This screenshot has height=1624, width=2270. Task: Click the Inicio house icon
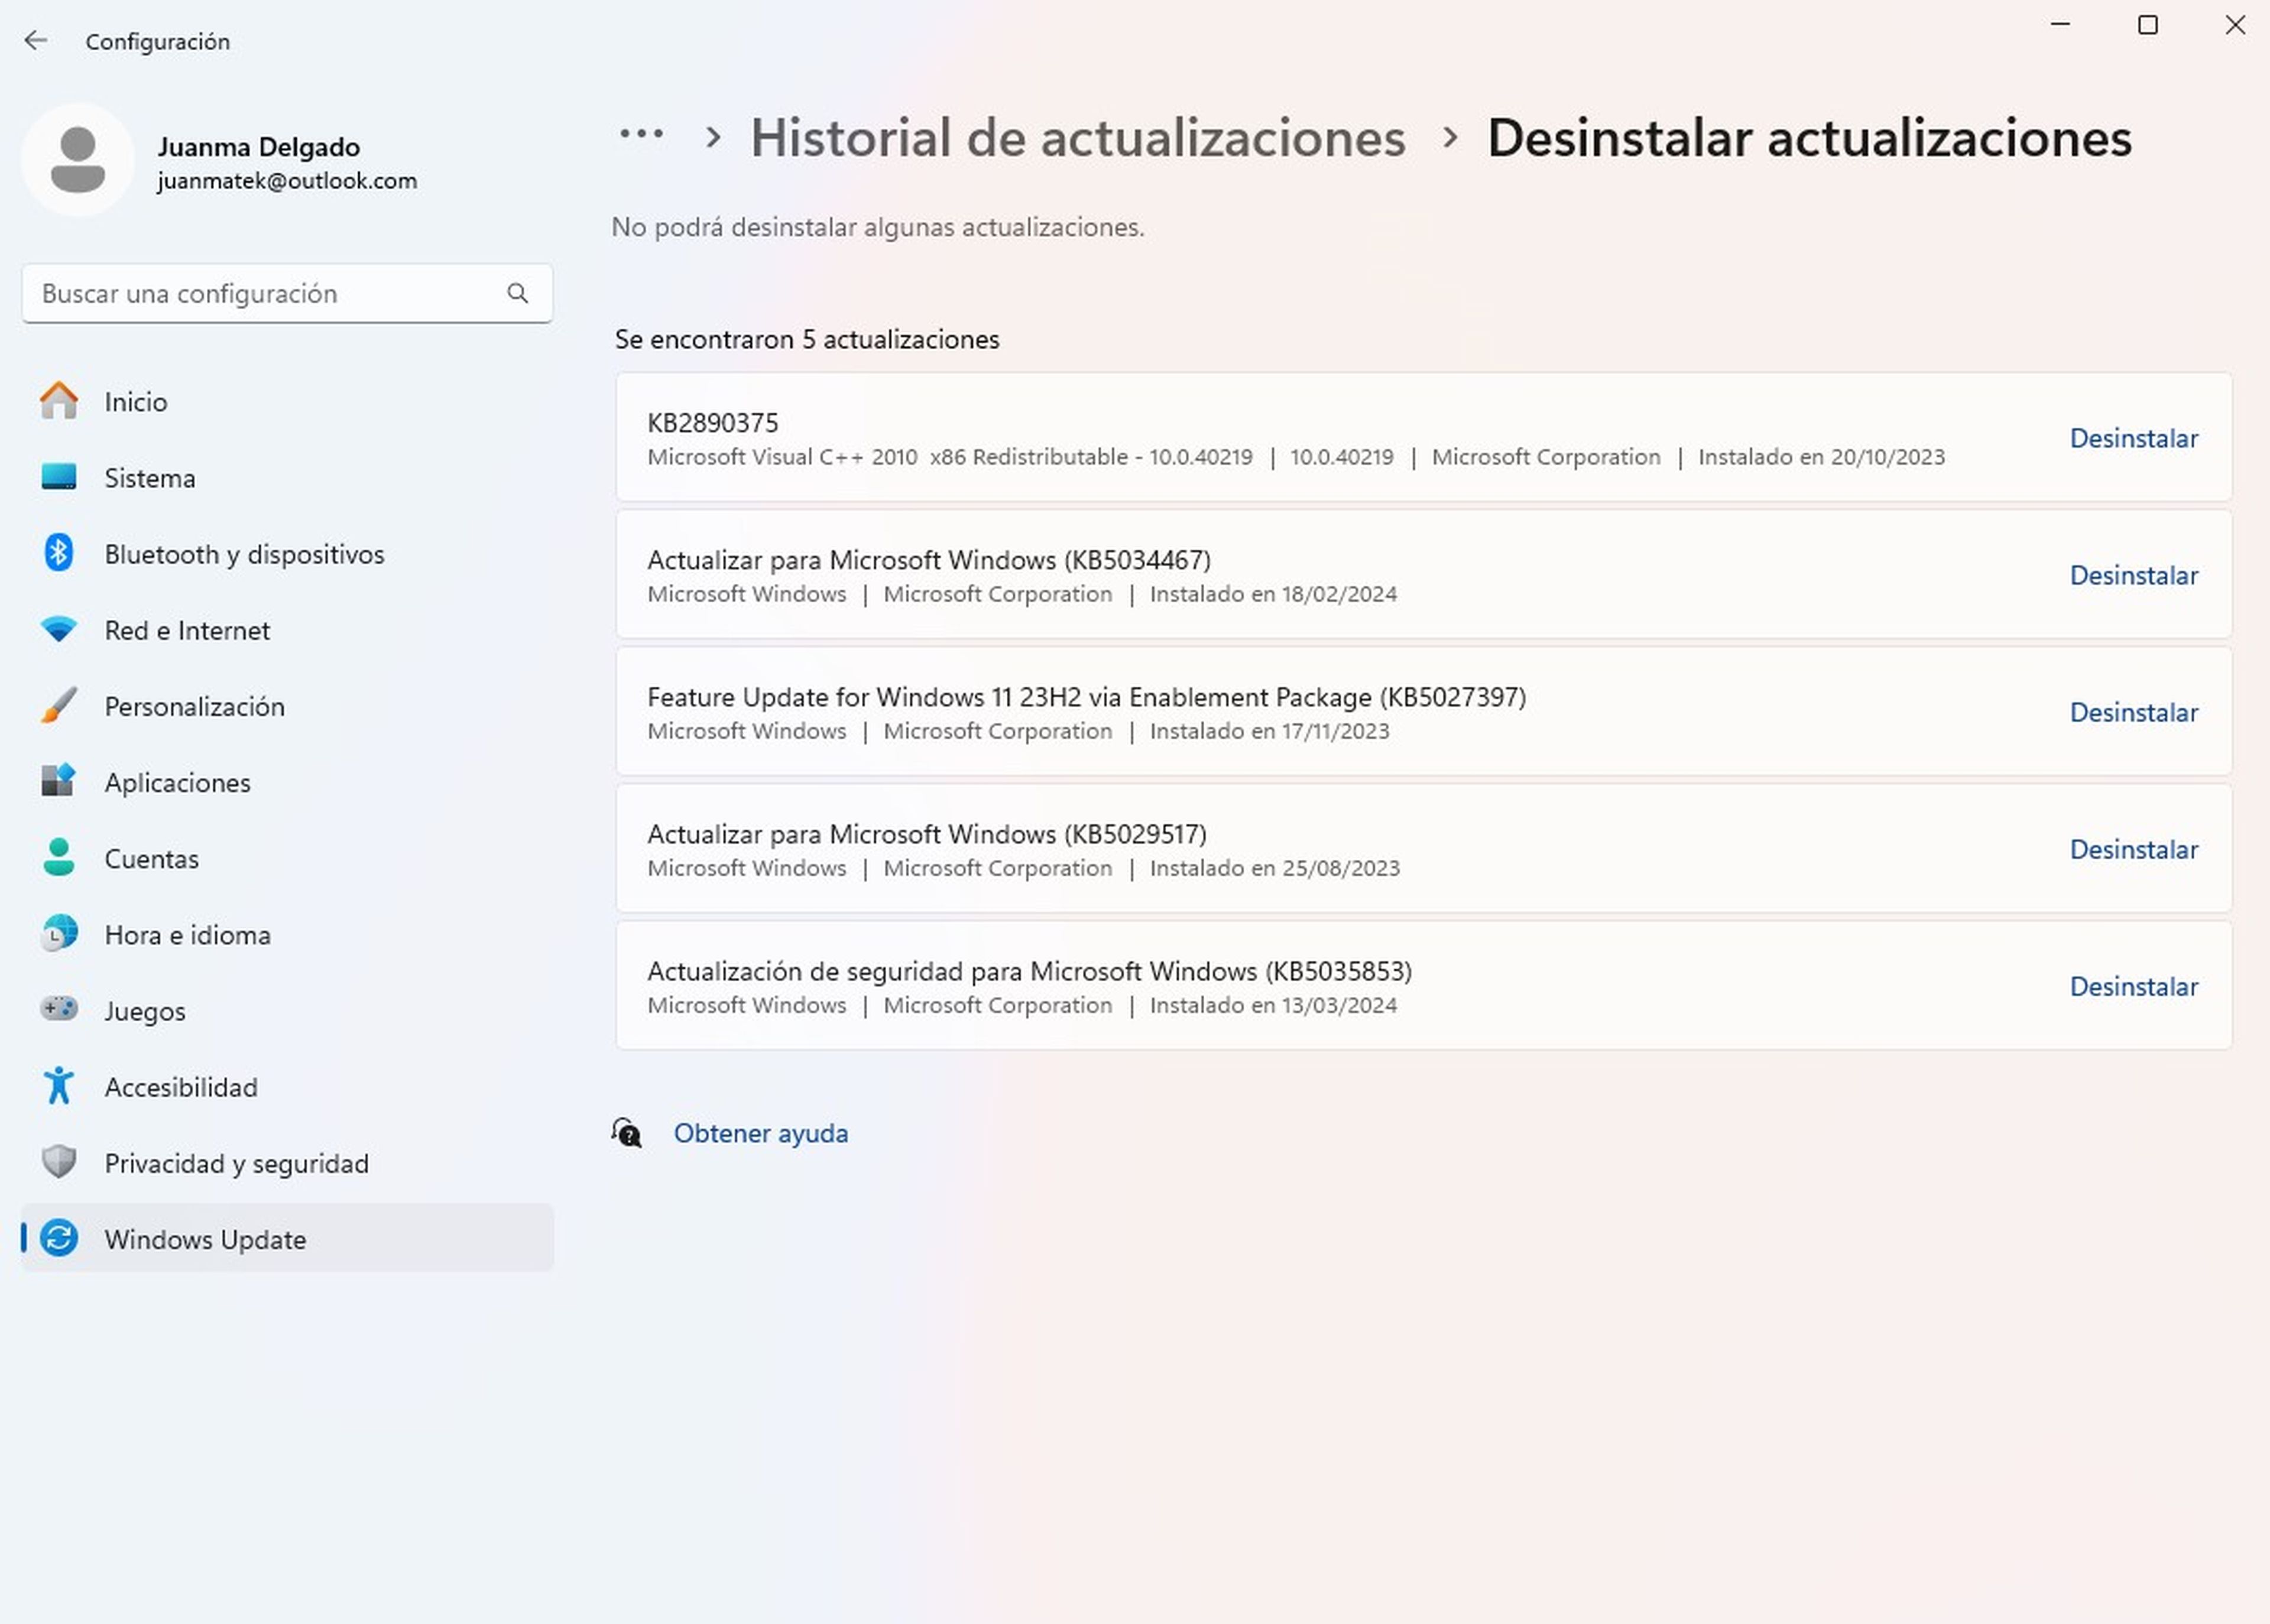[x=59, y=401]
